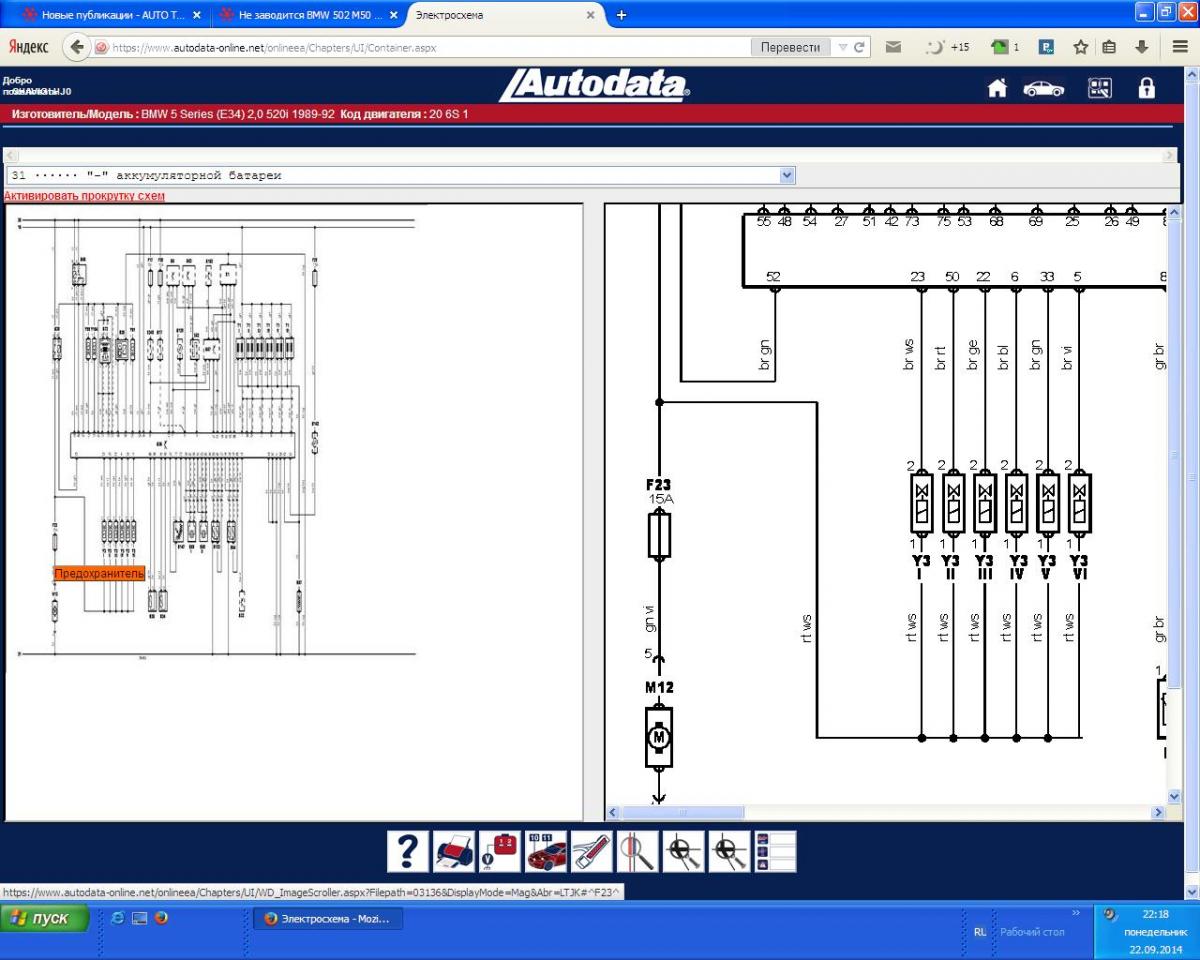Viewport: 1200px width, 960px height.
Task: Open a new browser tab
Action: point(621,15)
